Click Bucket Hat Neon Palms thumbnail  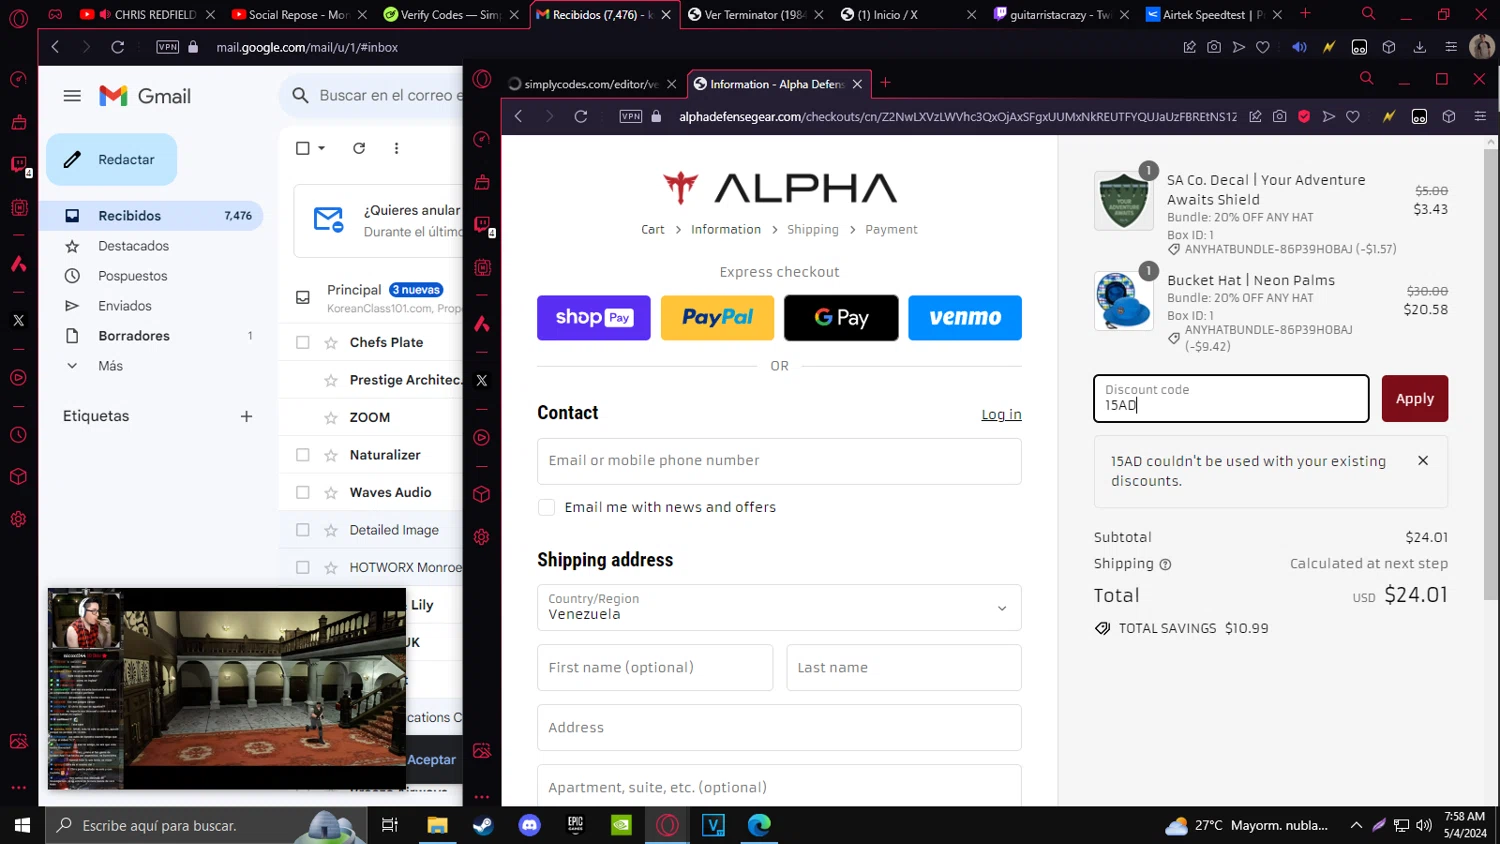[x=1124, y=301]
